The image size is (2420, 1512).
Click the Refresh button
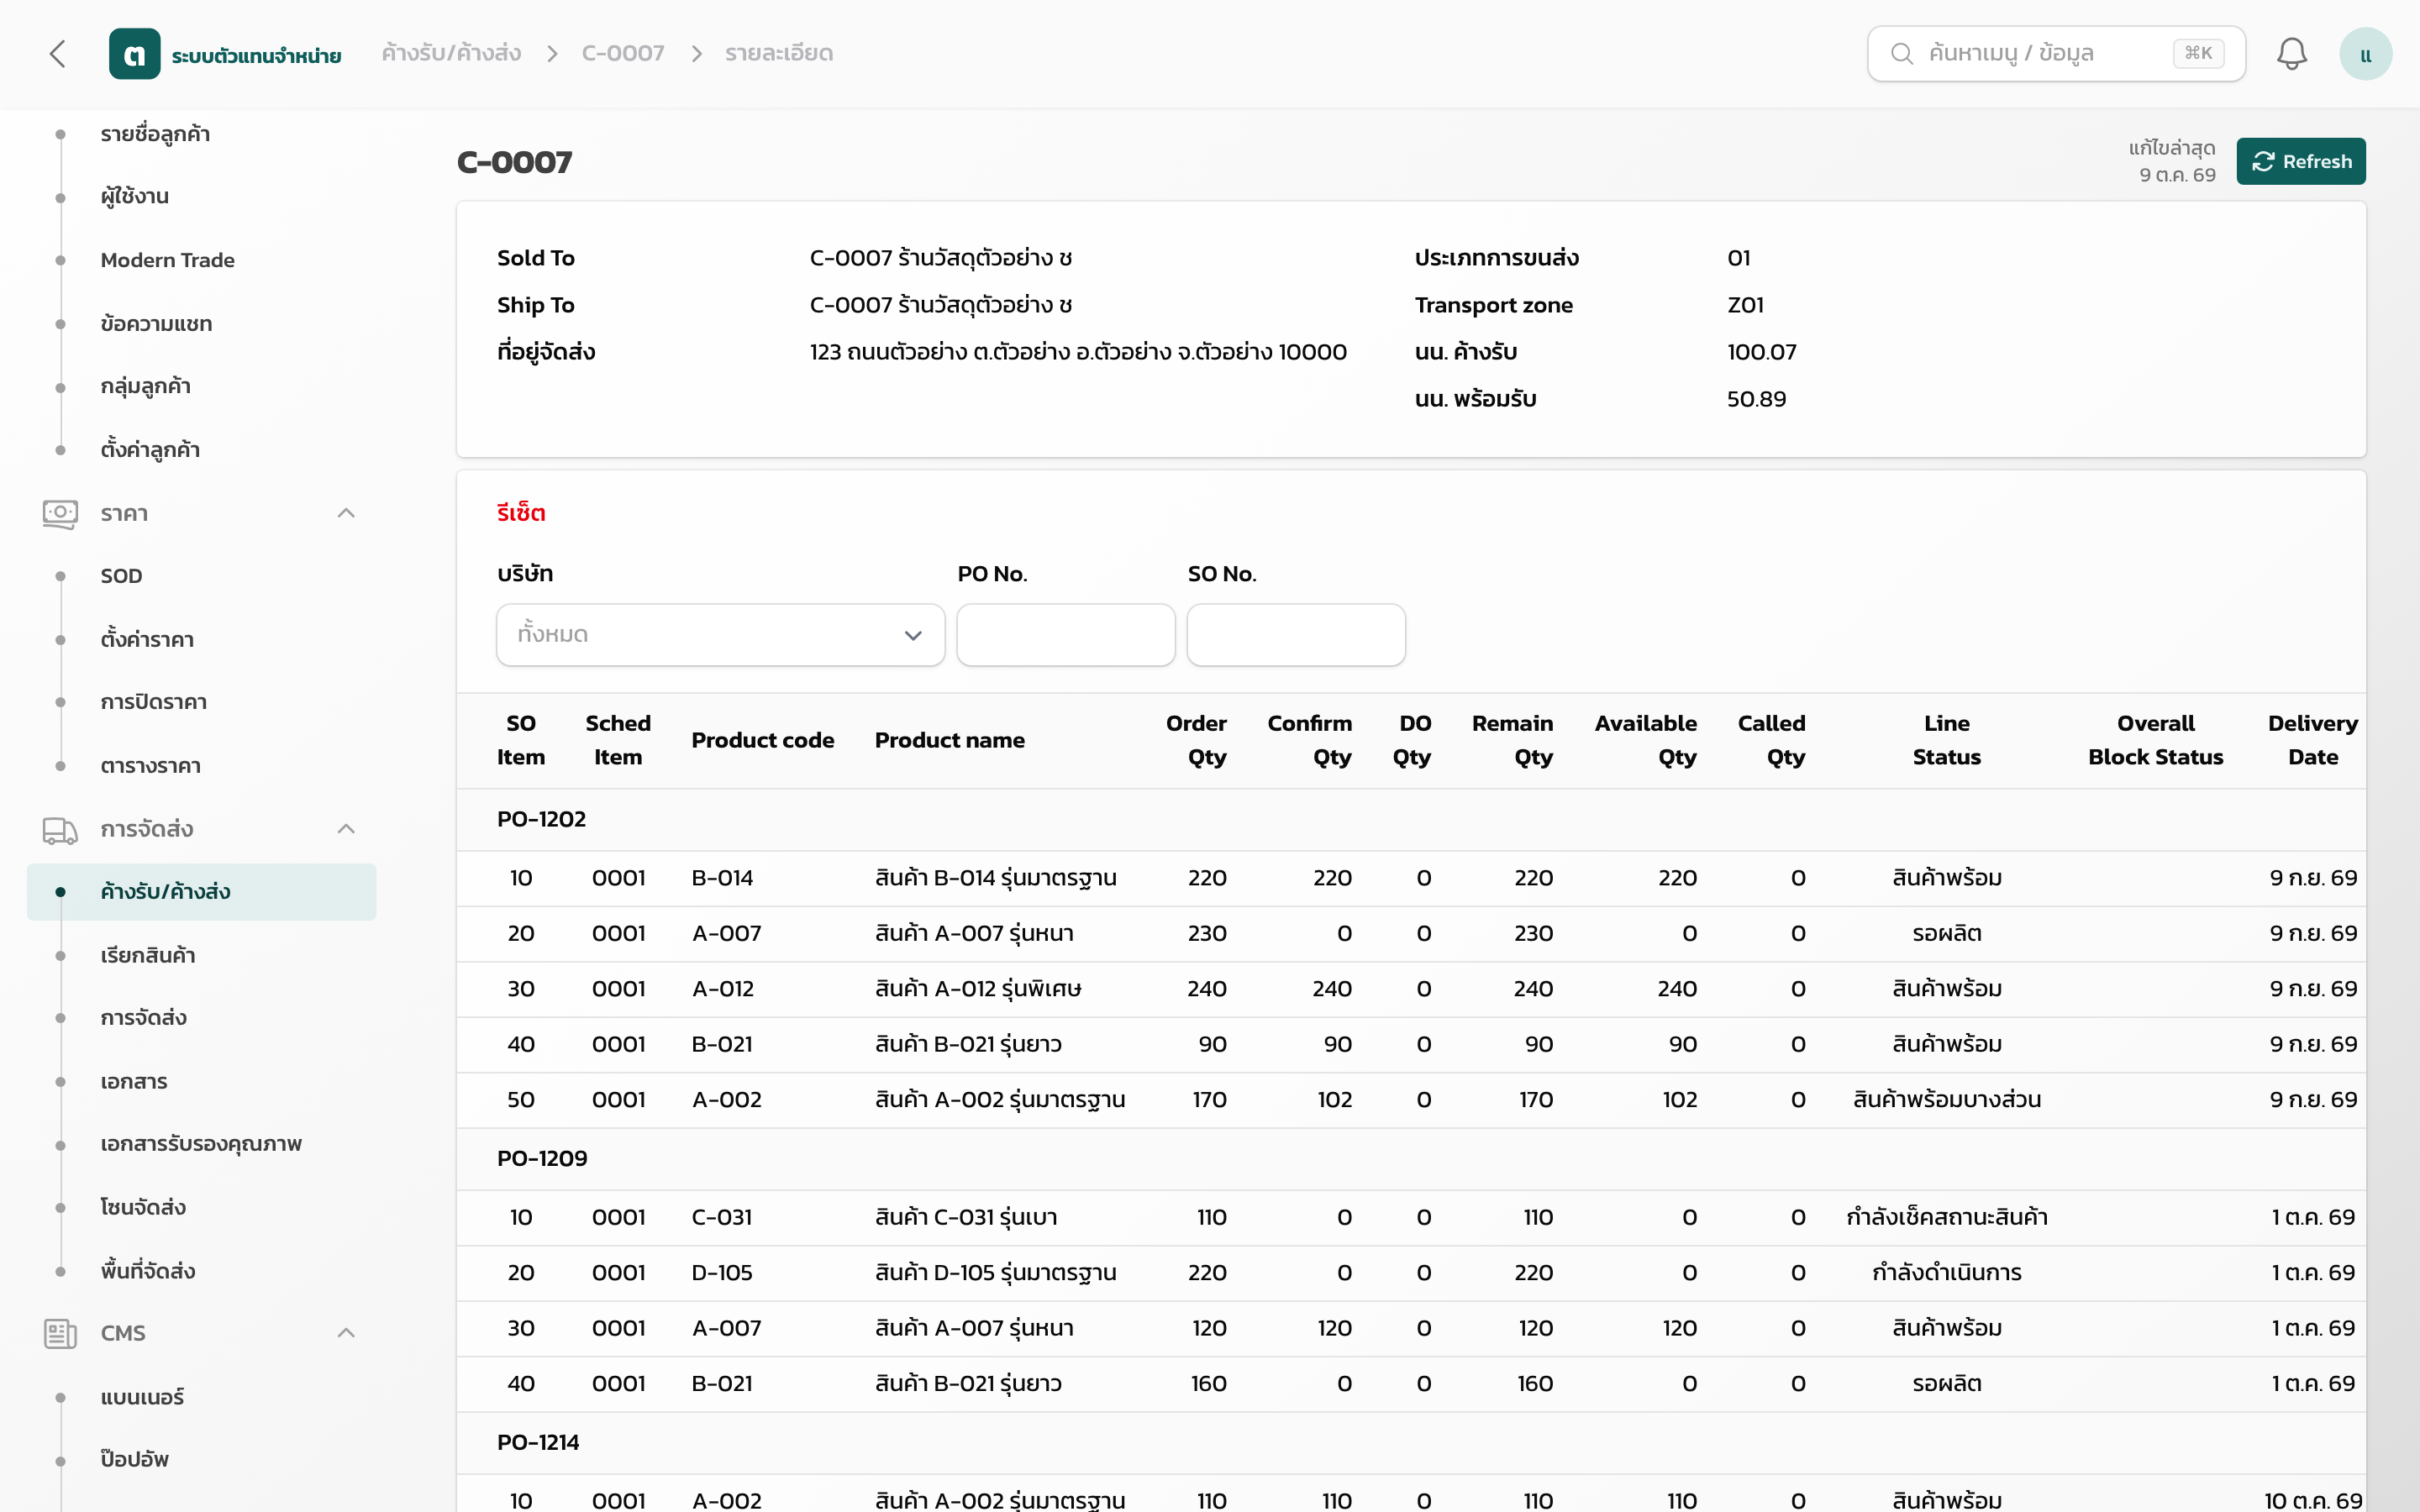pos(2301,161)
